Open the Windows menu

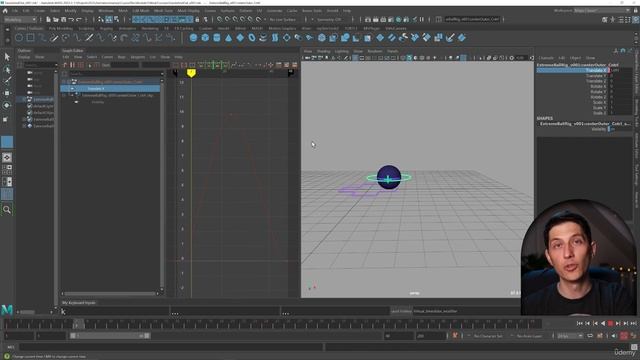106,11
